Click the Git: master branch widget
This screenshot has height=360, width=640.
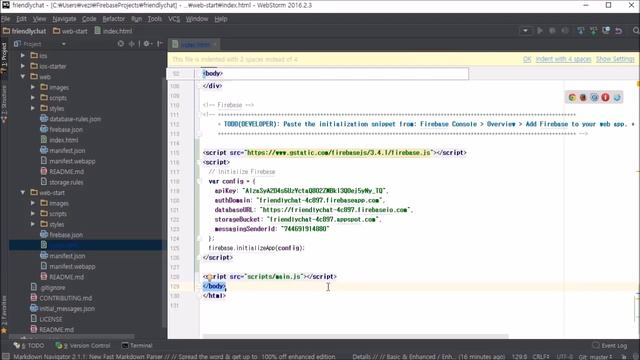595,357
